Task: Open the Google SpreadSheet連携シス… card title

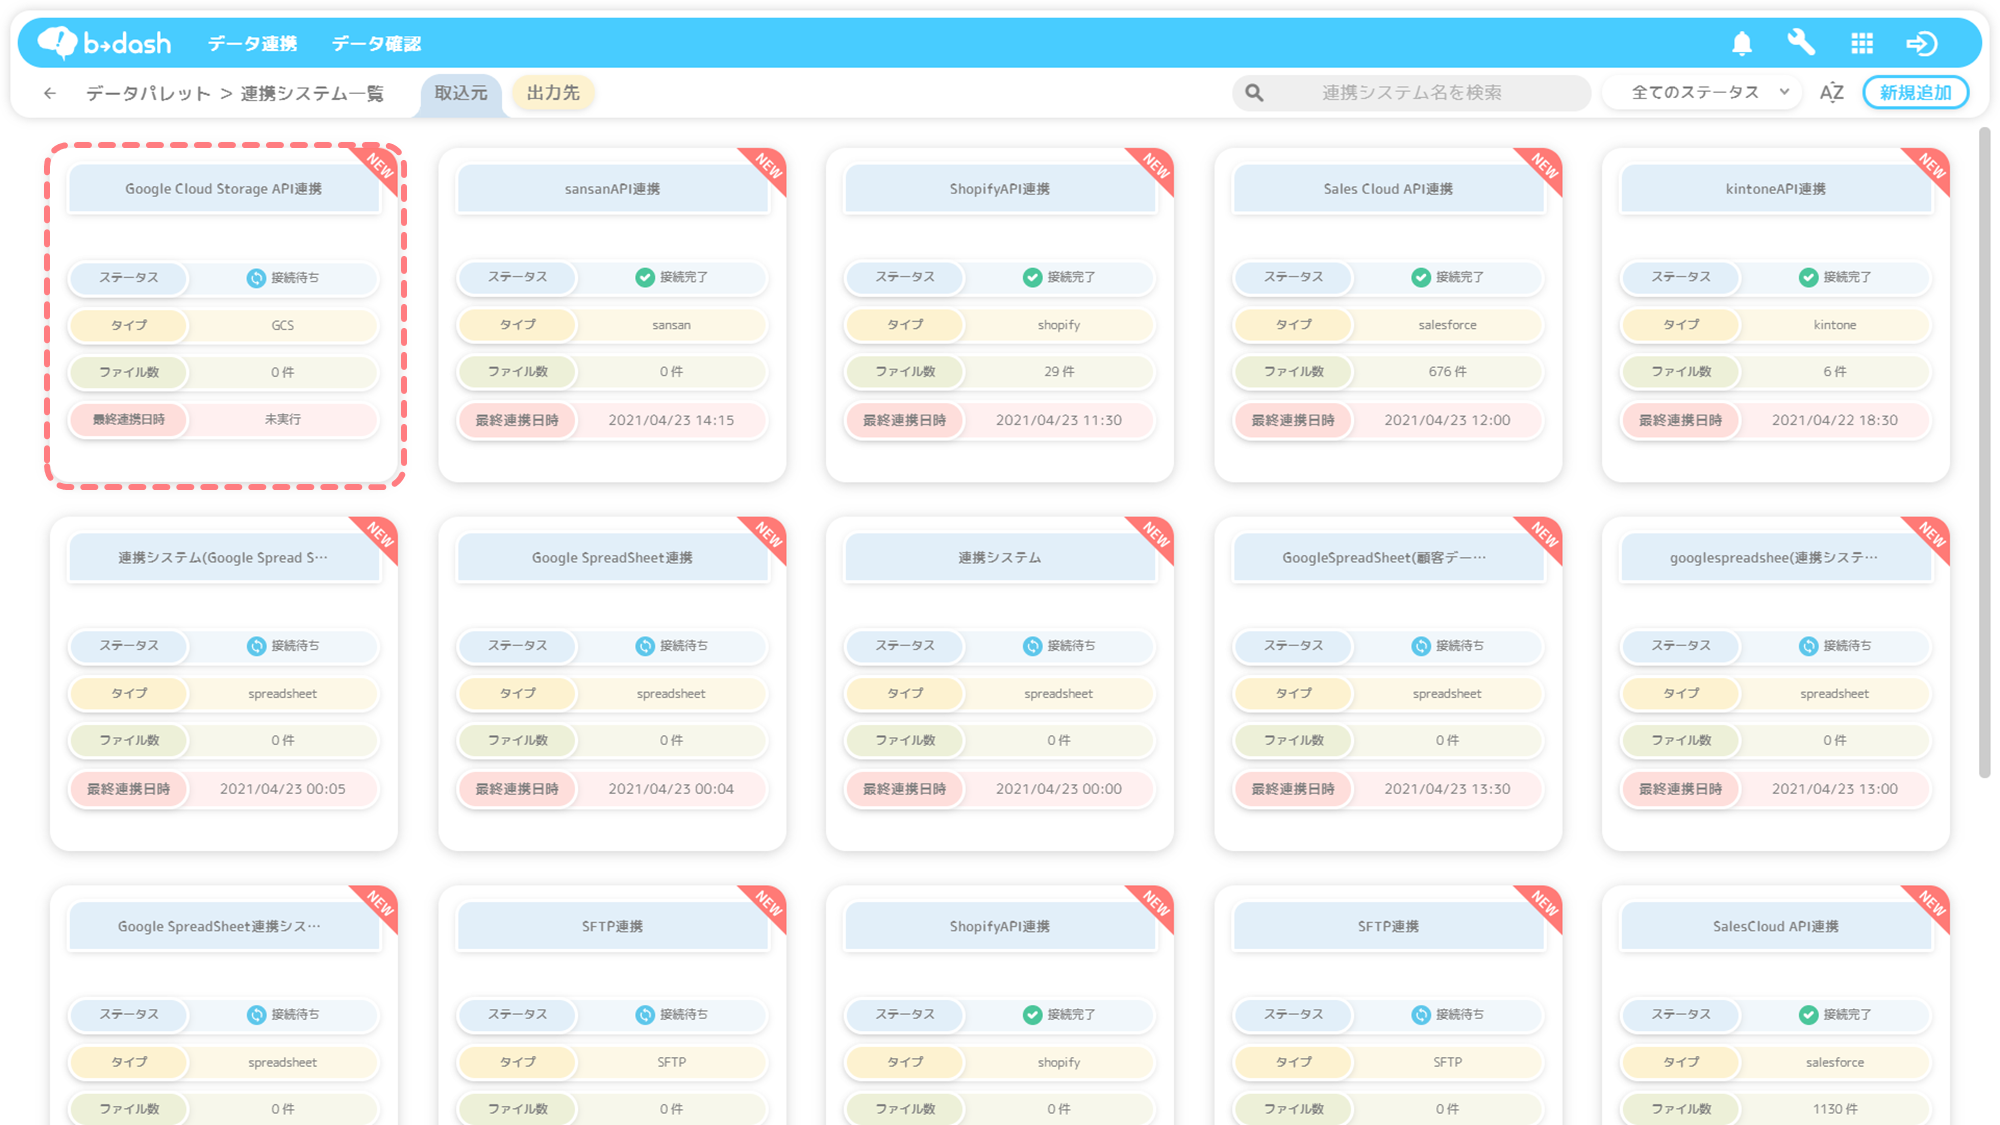Action: 224,927
